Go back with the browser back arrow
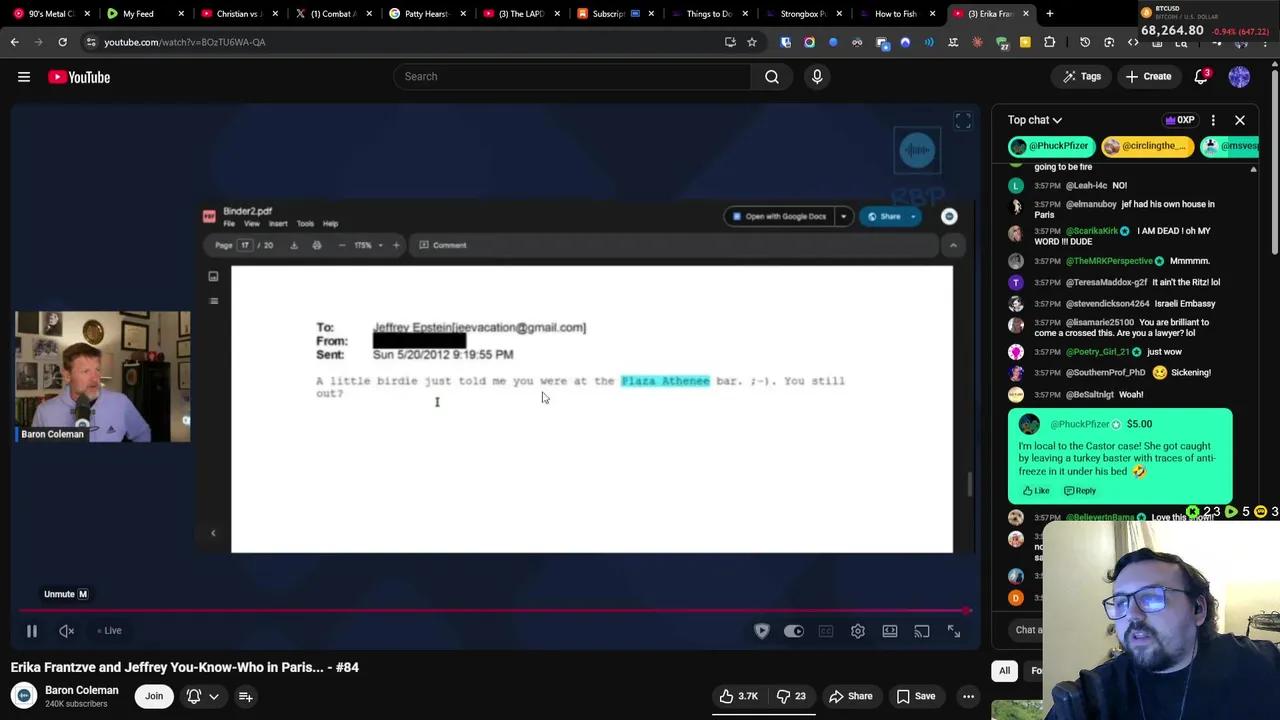1280x720 pixels. click(14, 42)
